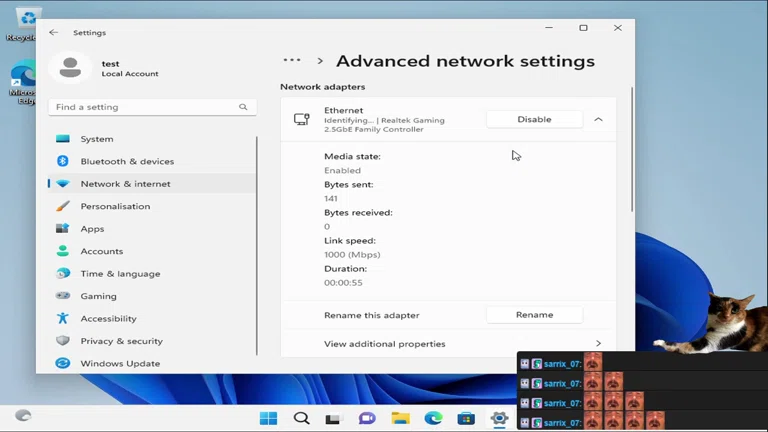Open Bluetooth & devices settings
This screenshot has width=768, height=432.
point(127,161)
